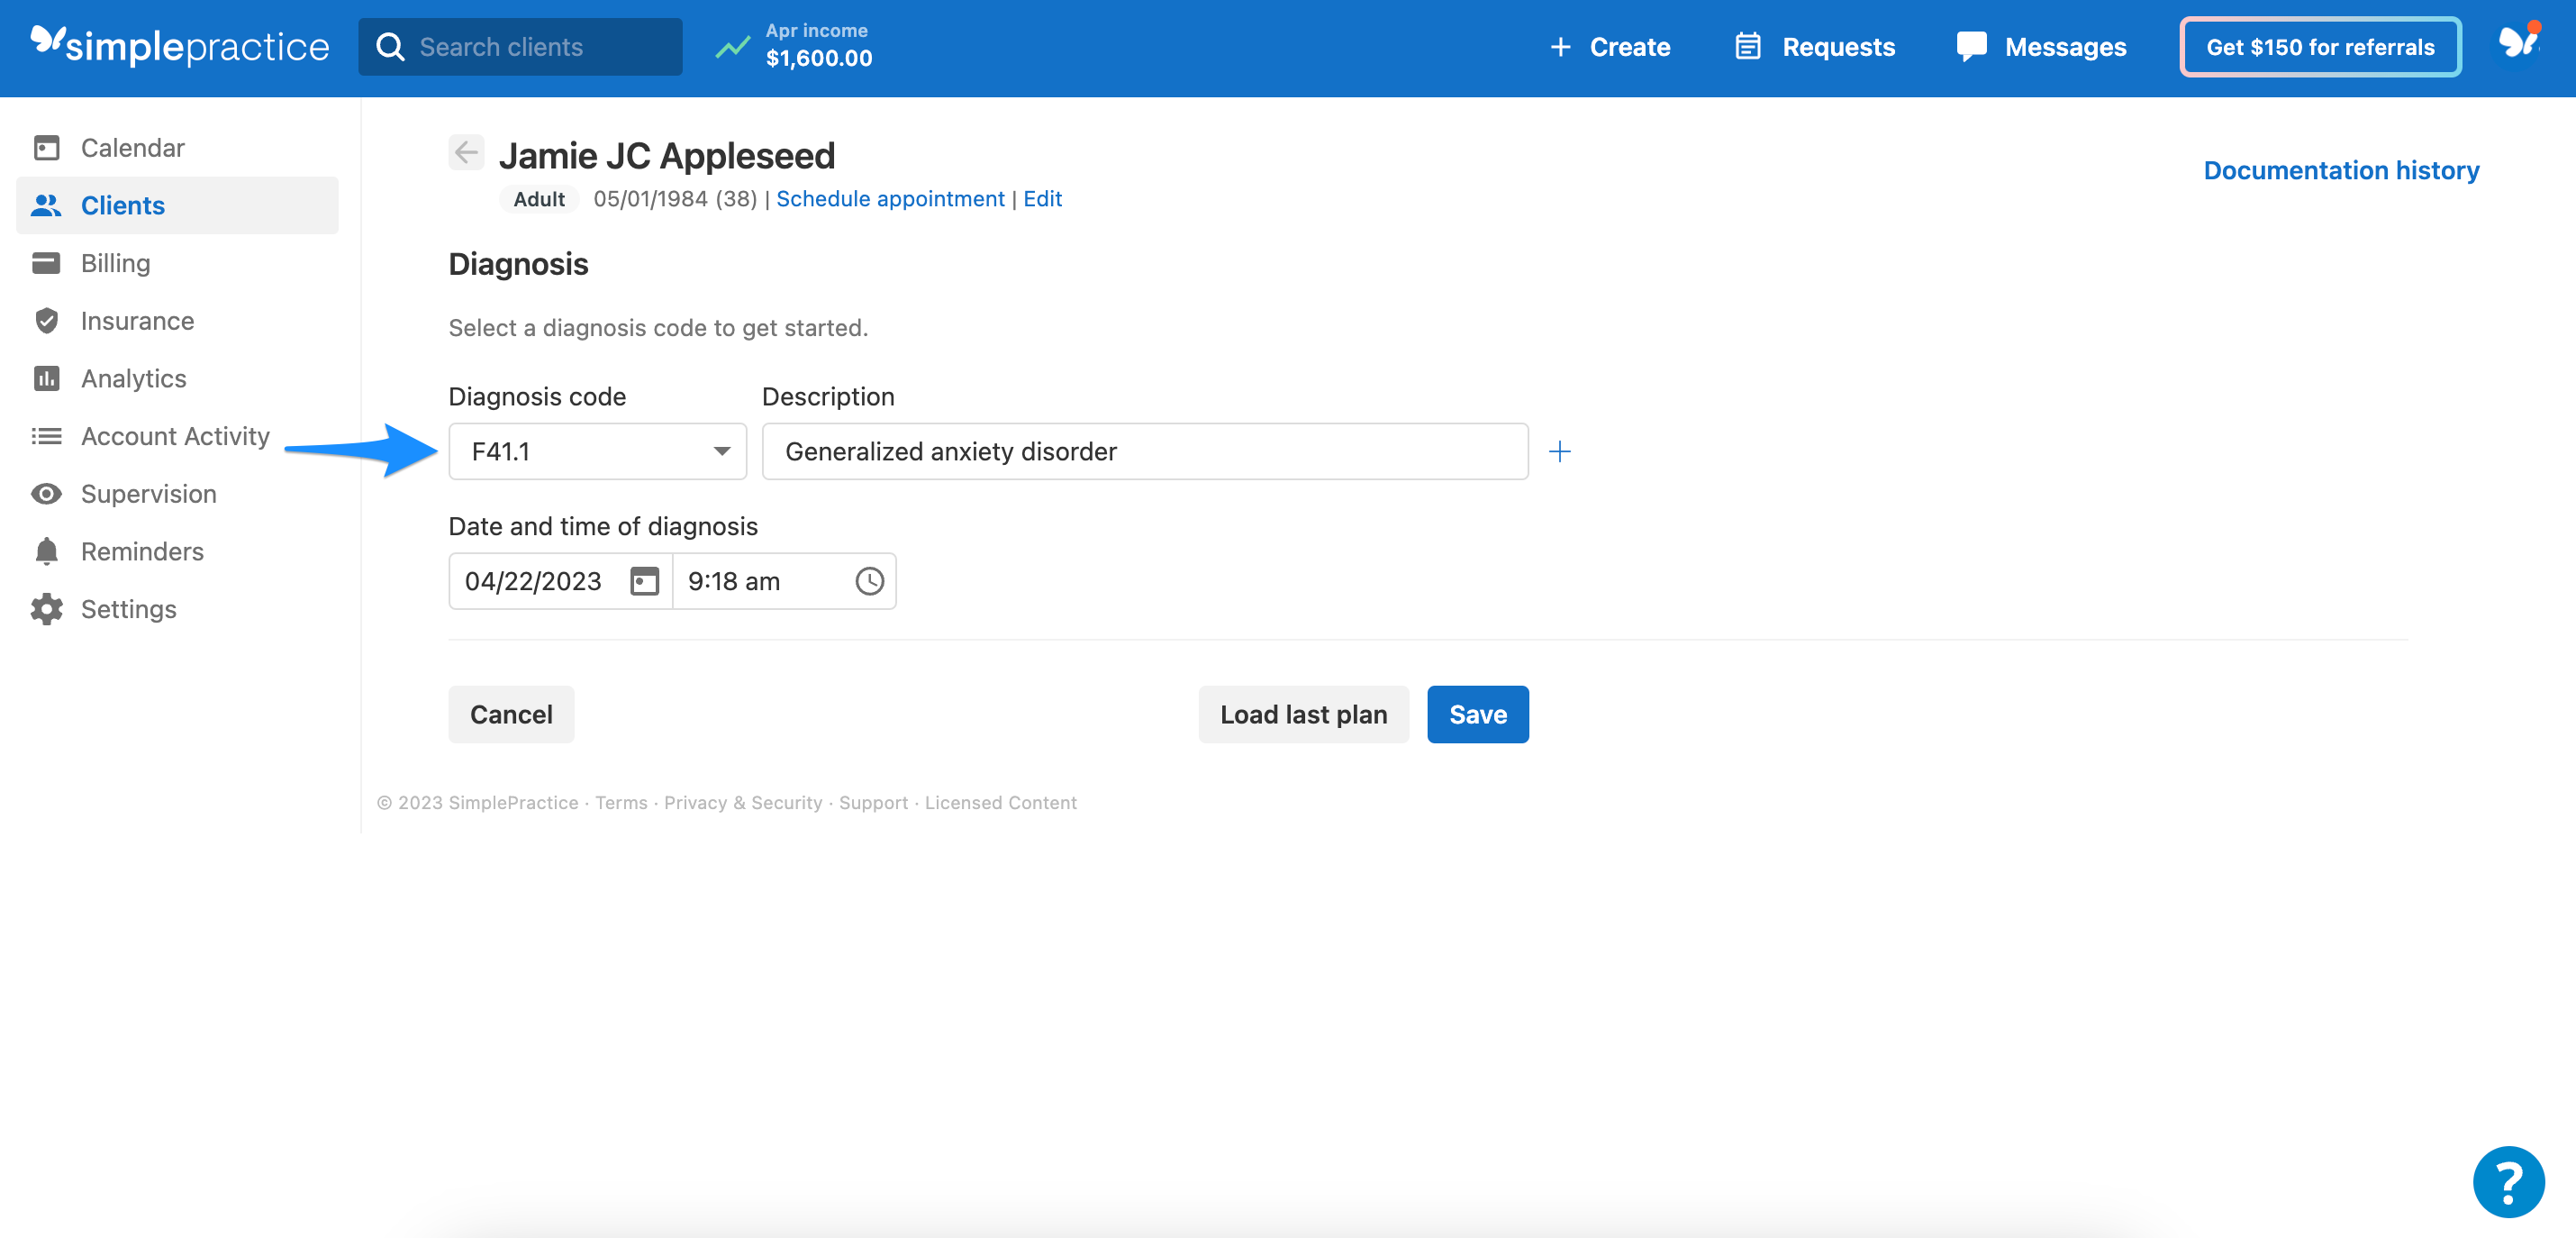Open the Insurance section

click(x=138, y=320)
